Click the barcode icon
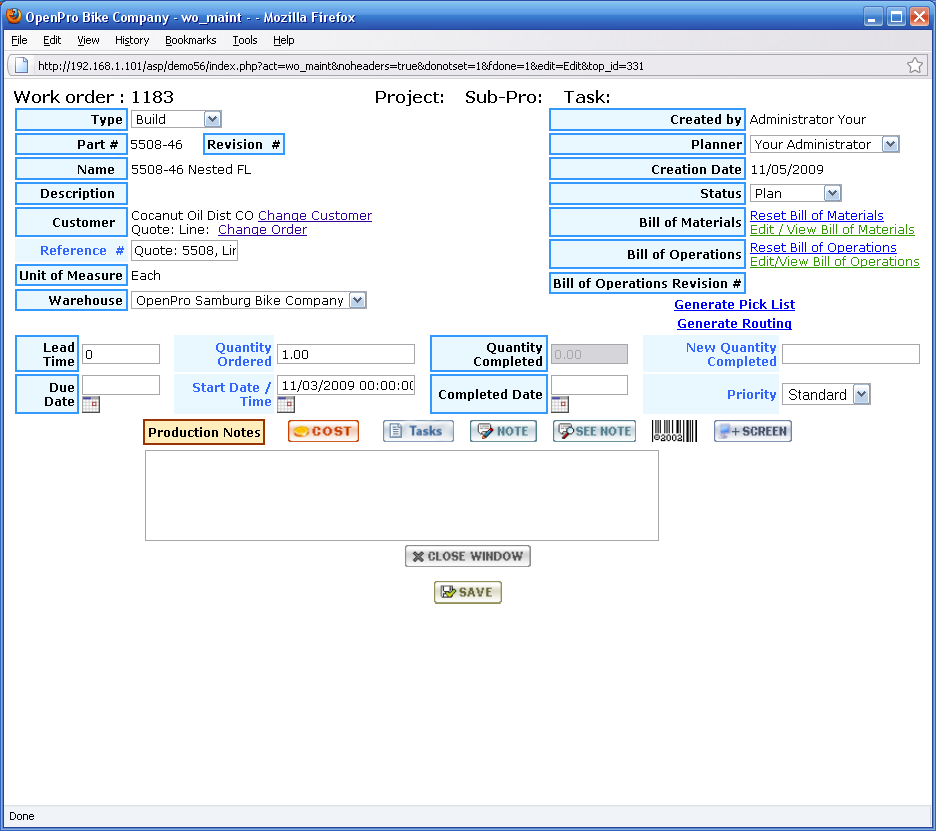Screen dimensions: 936x831 click(x=674, y=431)
